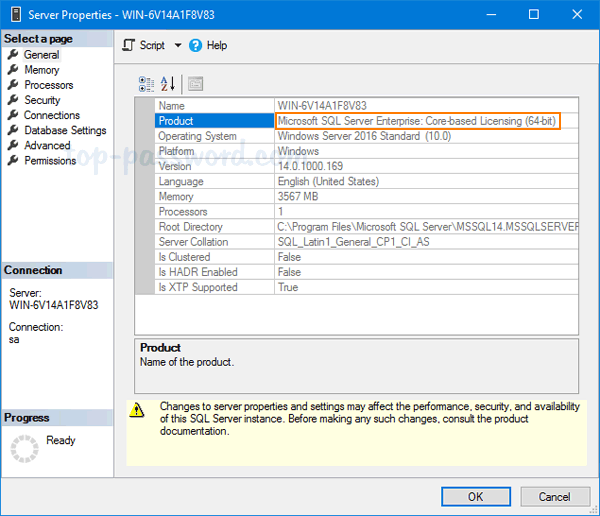Click the Server Properties window title icon

[15, 15]
